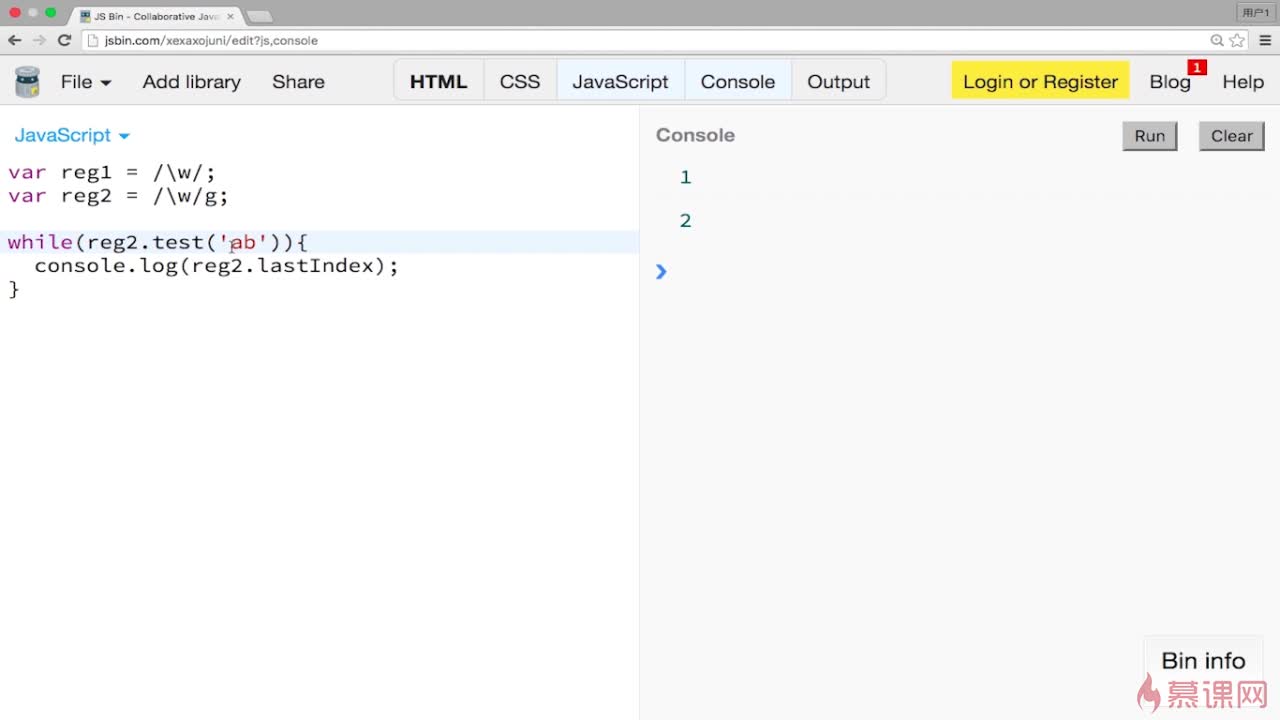Toggle the CSS panel
This screenshot has height=720, width=1280.
[520, 82]
